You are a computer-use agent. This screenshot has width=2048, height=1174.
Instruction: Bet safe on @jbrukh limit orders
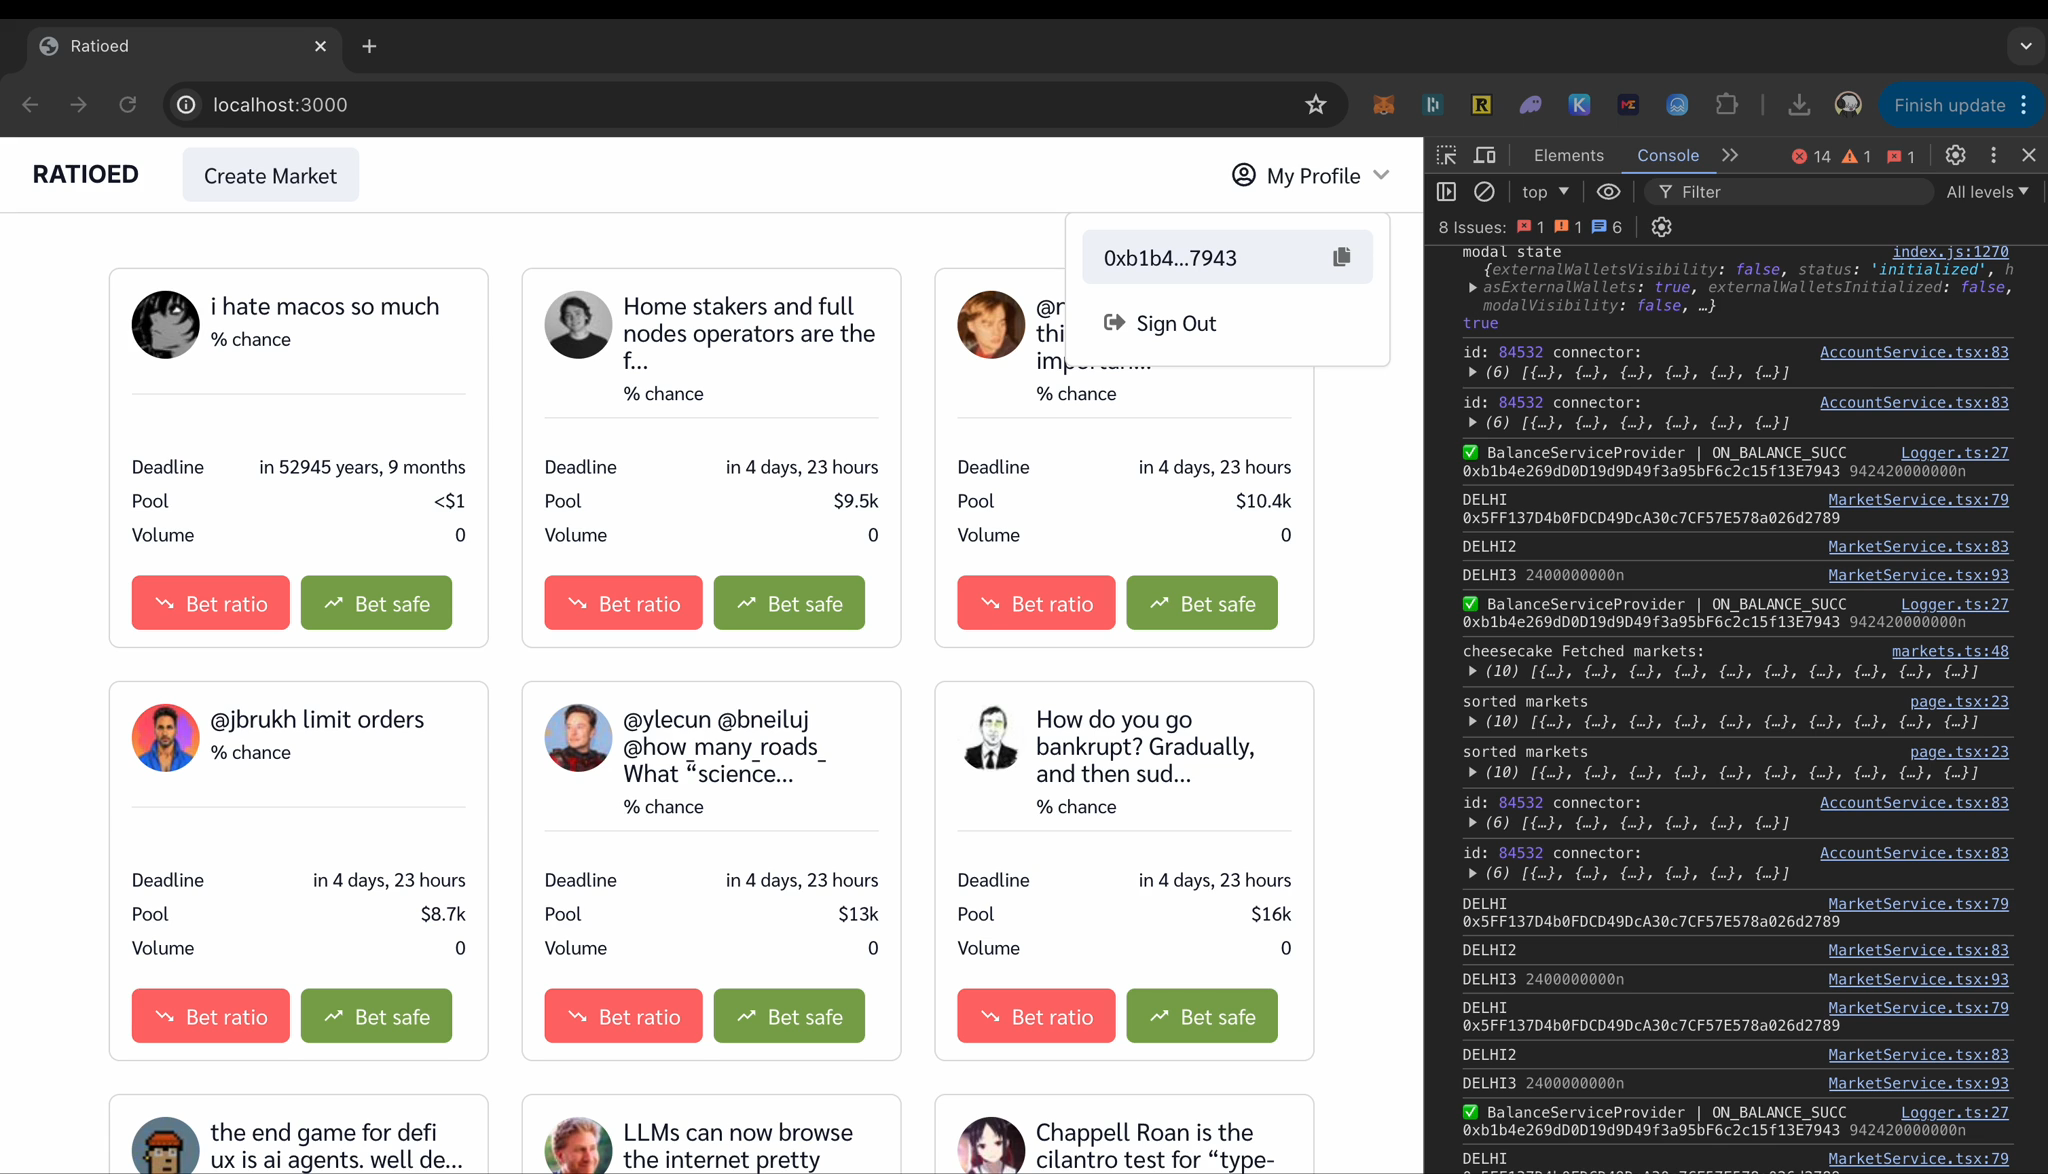(376, 1016)
